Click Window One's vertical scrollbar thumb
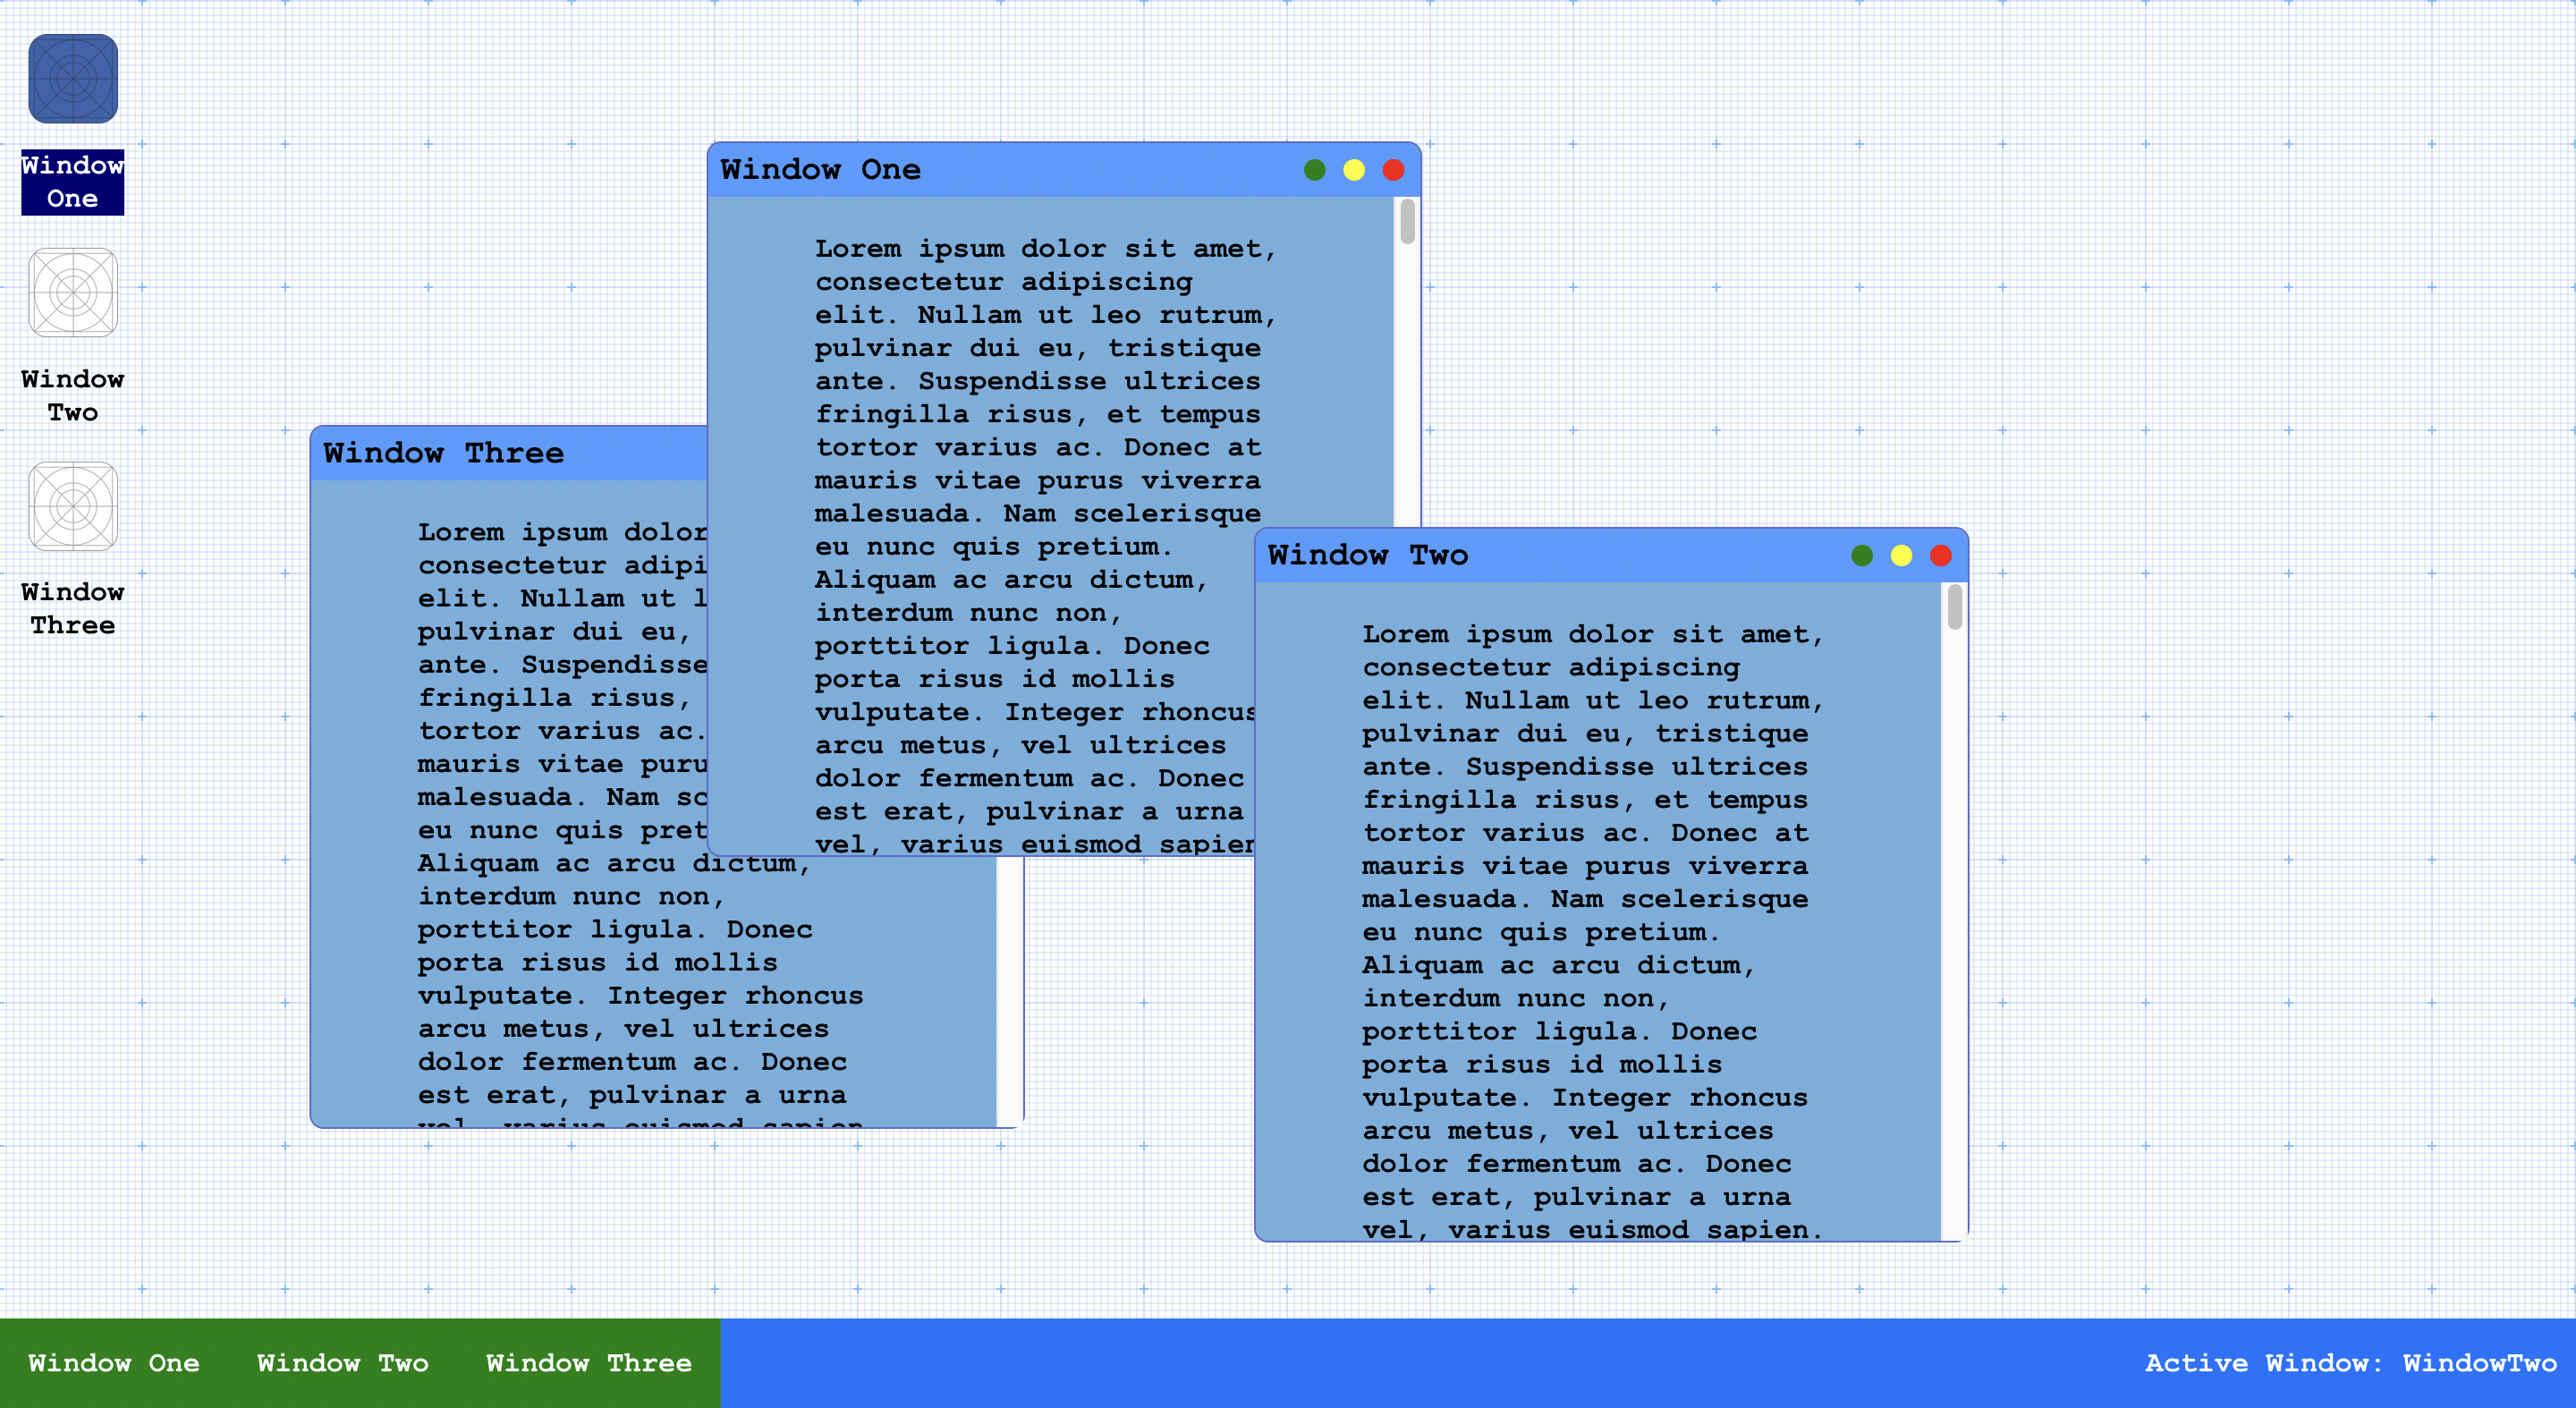Viewport: 2576px width, 1408px height. pyautogui.click(x=1407, y=222)
